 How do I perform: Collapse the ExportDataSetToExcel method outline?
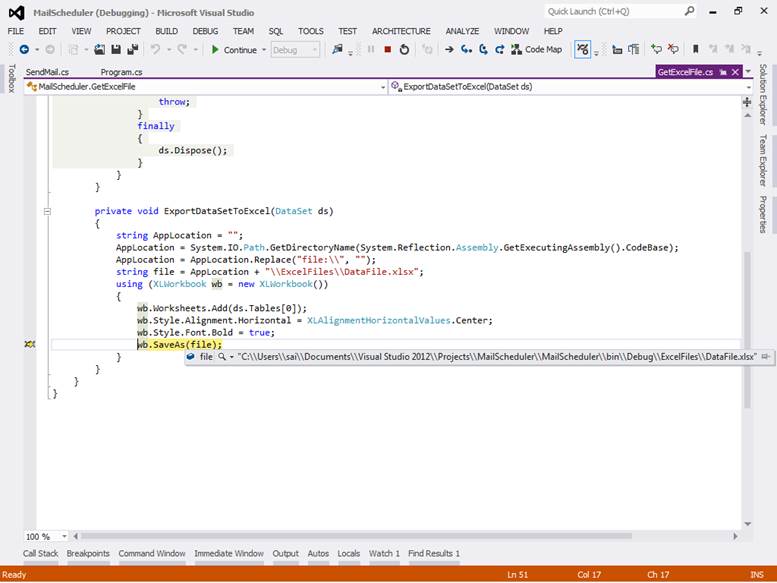pyautogui.click(x=47, y=211)
